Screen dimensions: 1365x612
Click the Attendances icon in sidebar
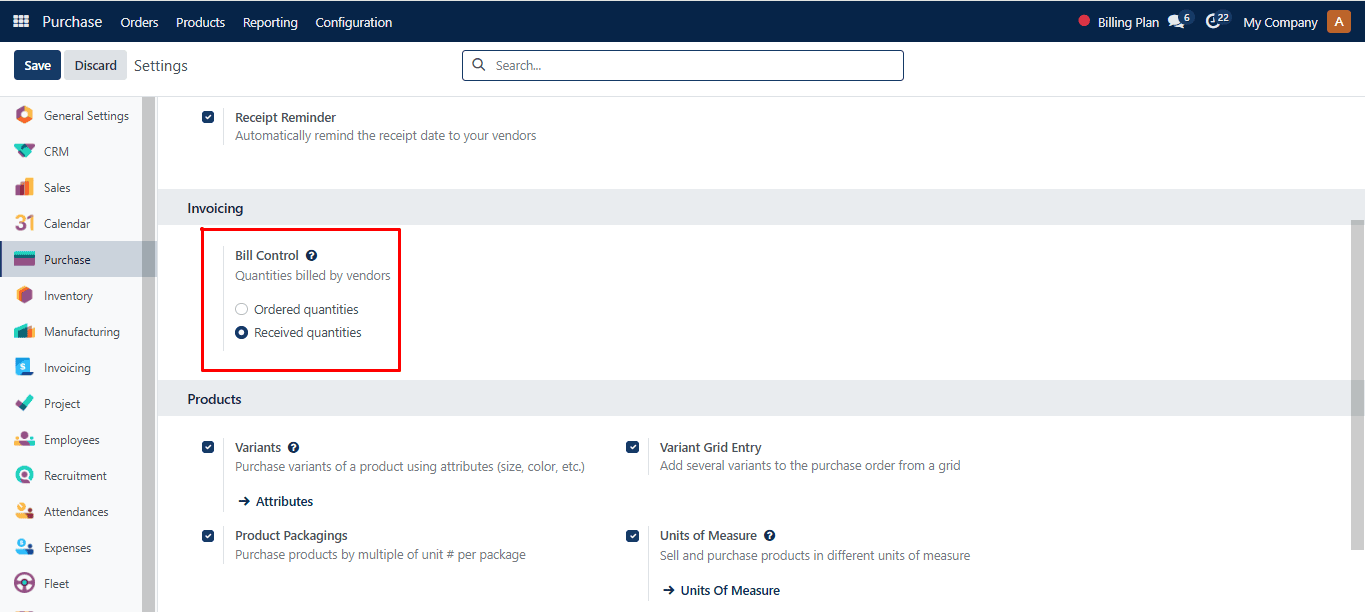point(25,511)
